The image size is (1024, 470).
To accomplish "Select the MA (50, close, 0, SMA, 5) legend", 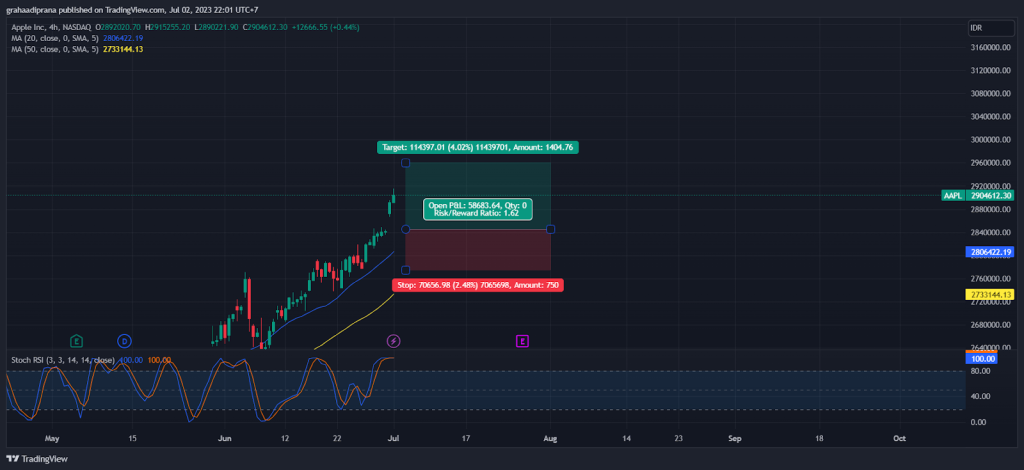I will tap(56, 50).
